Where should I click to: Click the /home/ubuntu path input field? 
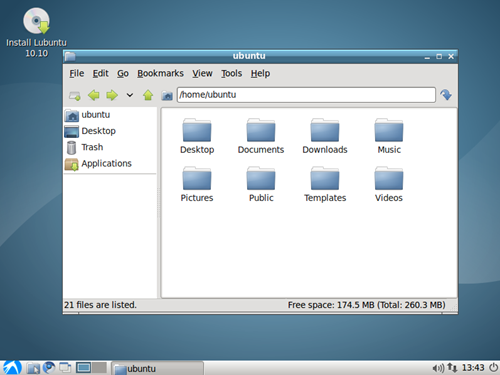click(306, 95)
